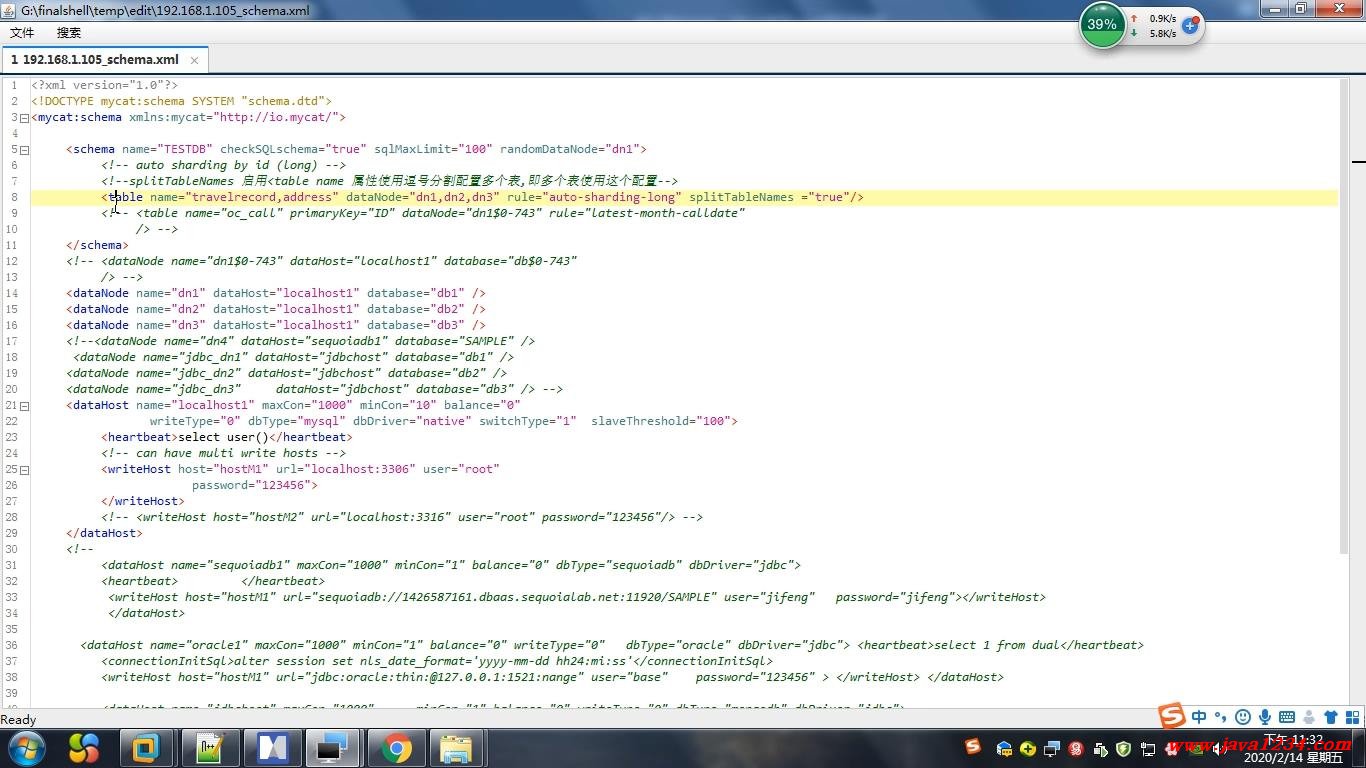Open the 搜索 menu
The height and width of the screenshot is (768, 1366).
click(68, 33)
